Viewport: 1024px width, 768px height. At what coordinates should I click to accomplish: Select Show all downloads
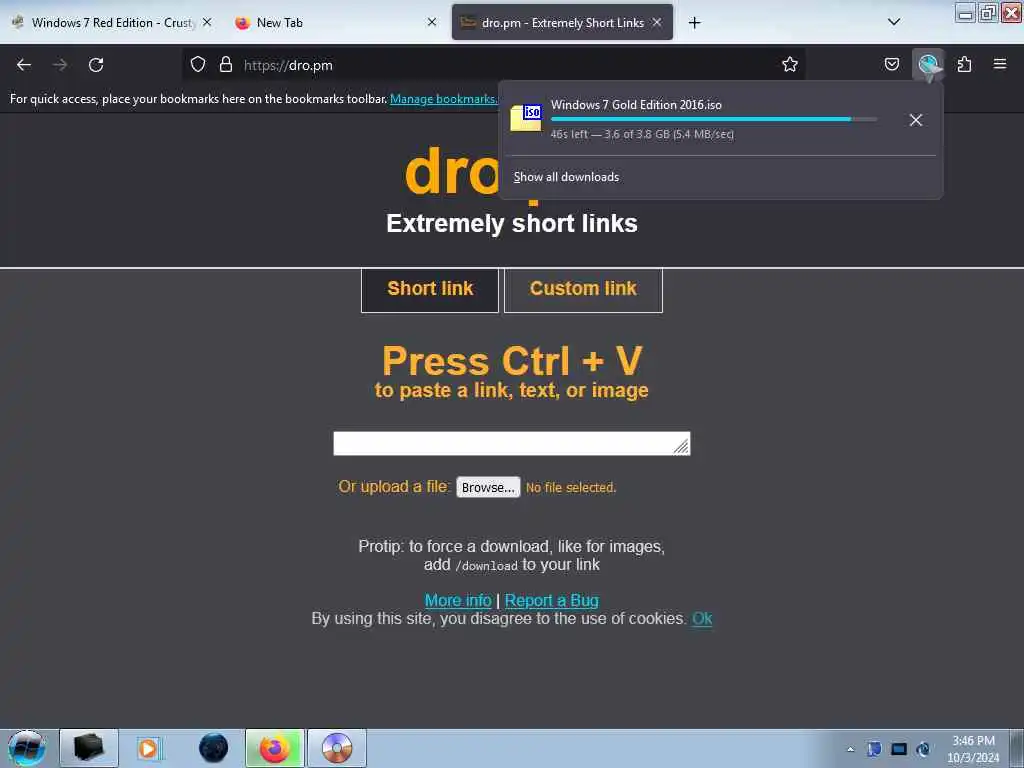[x=566, y=177]
